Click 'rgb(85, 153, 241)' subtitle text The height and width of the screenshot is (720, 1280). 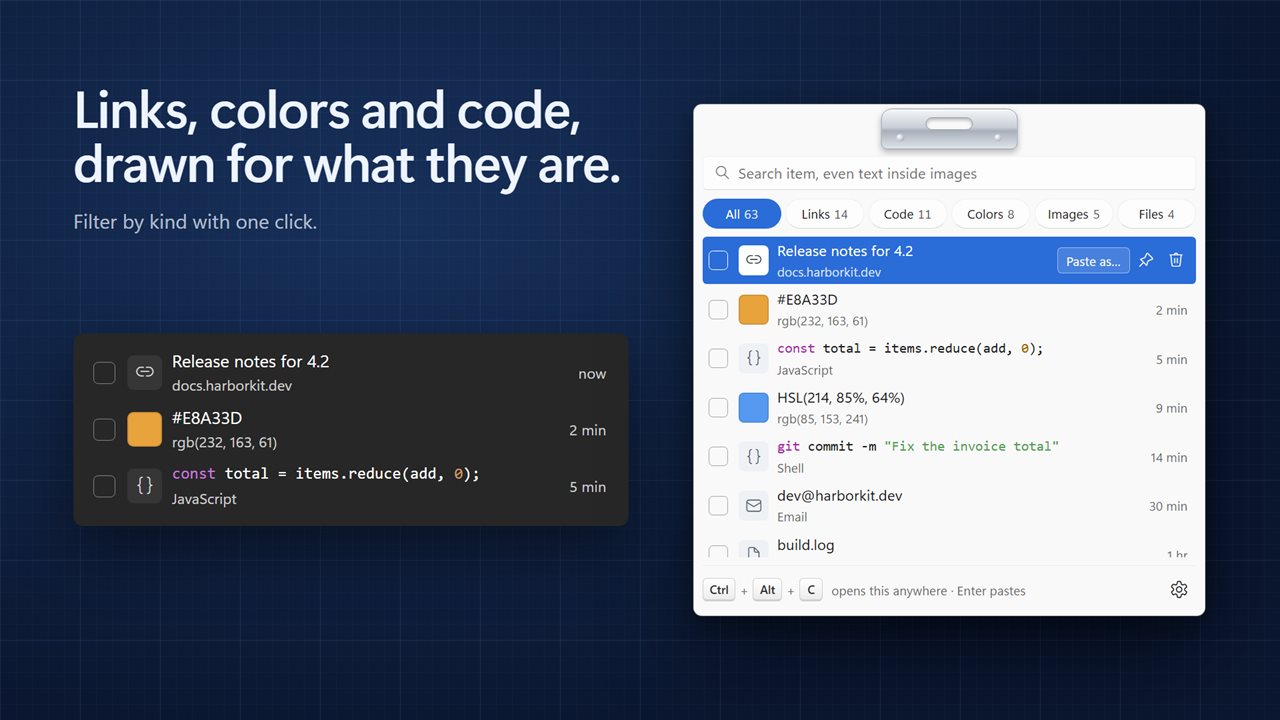pyautogui.click(x=823, y=419)
